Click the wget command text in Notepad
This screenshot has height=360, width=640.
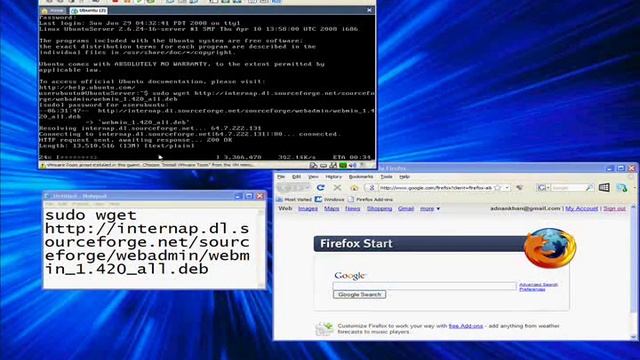click(x=147, y=242)
